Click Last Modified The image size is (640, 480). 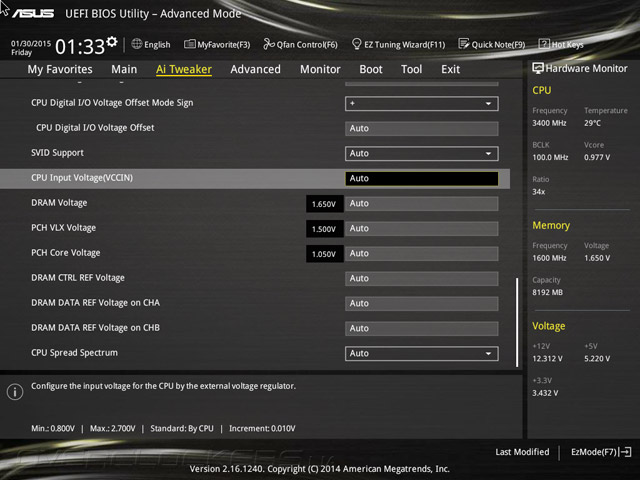522,452
